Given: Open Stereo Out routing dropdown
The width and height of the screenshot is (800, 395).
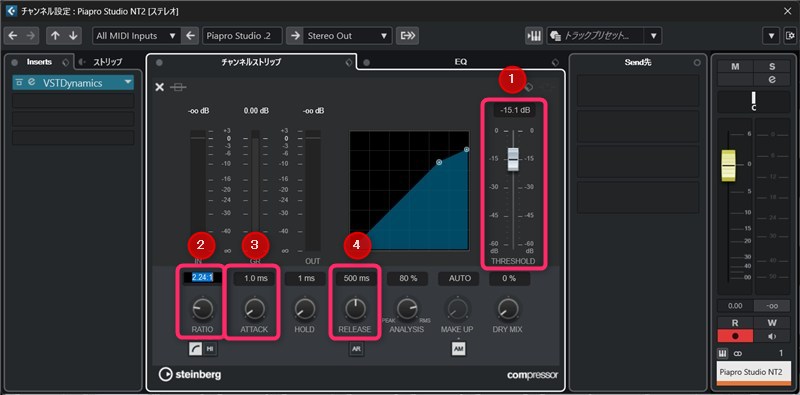Looking at the screenshot, I should click(348, 36).
